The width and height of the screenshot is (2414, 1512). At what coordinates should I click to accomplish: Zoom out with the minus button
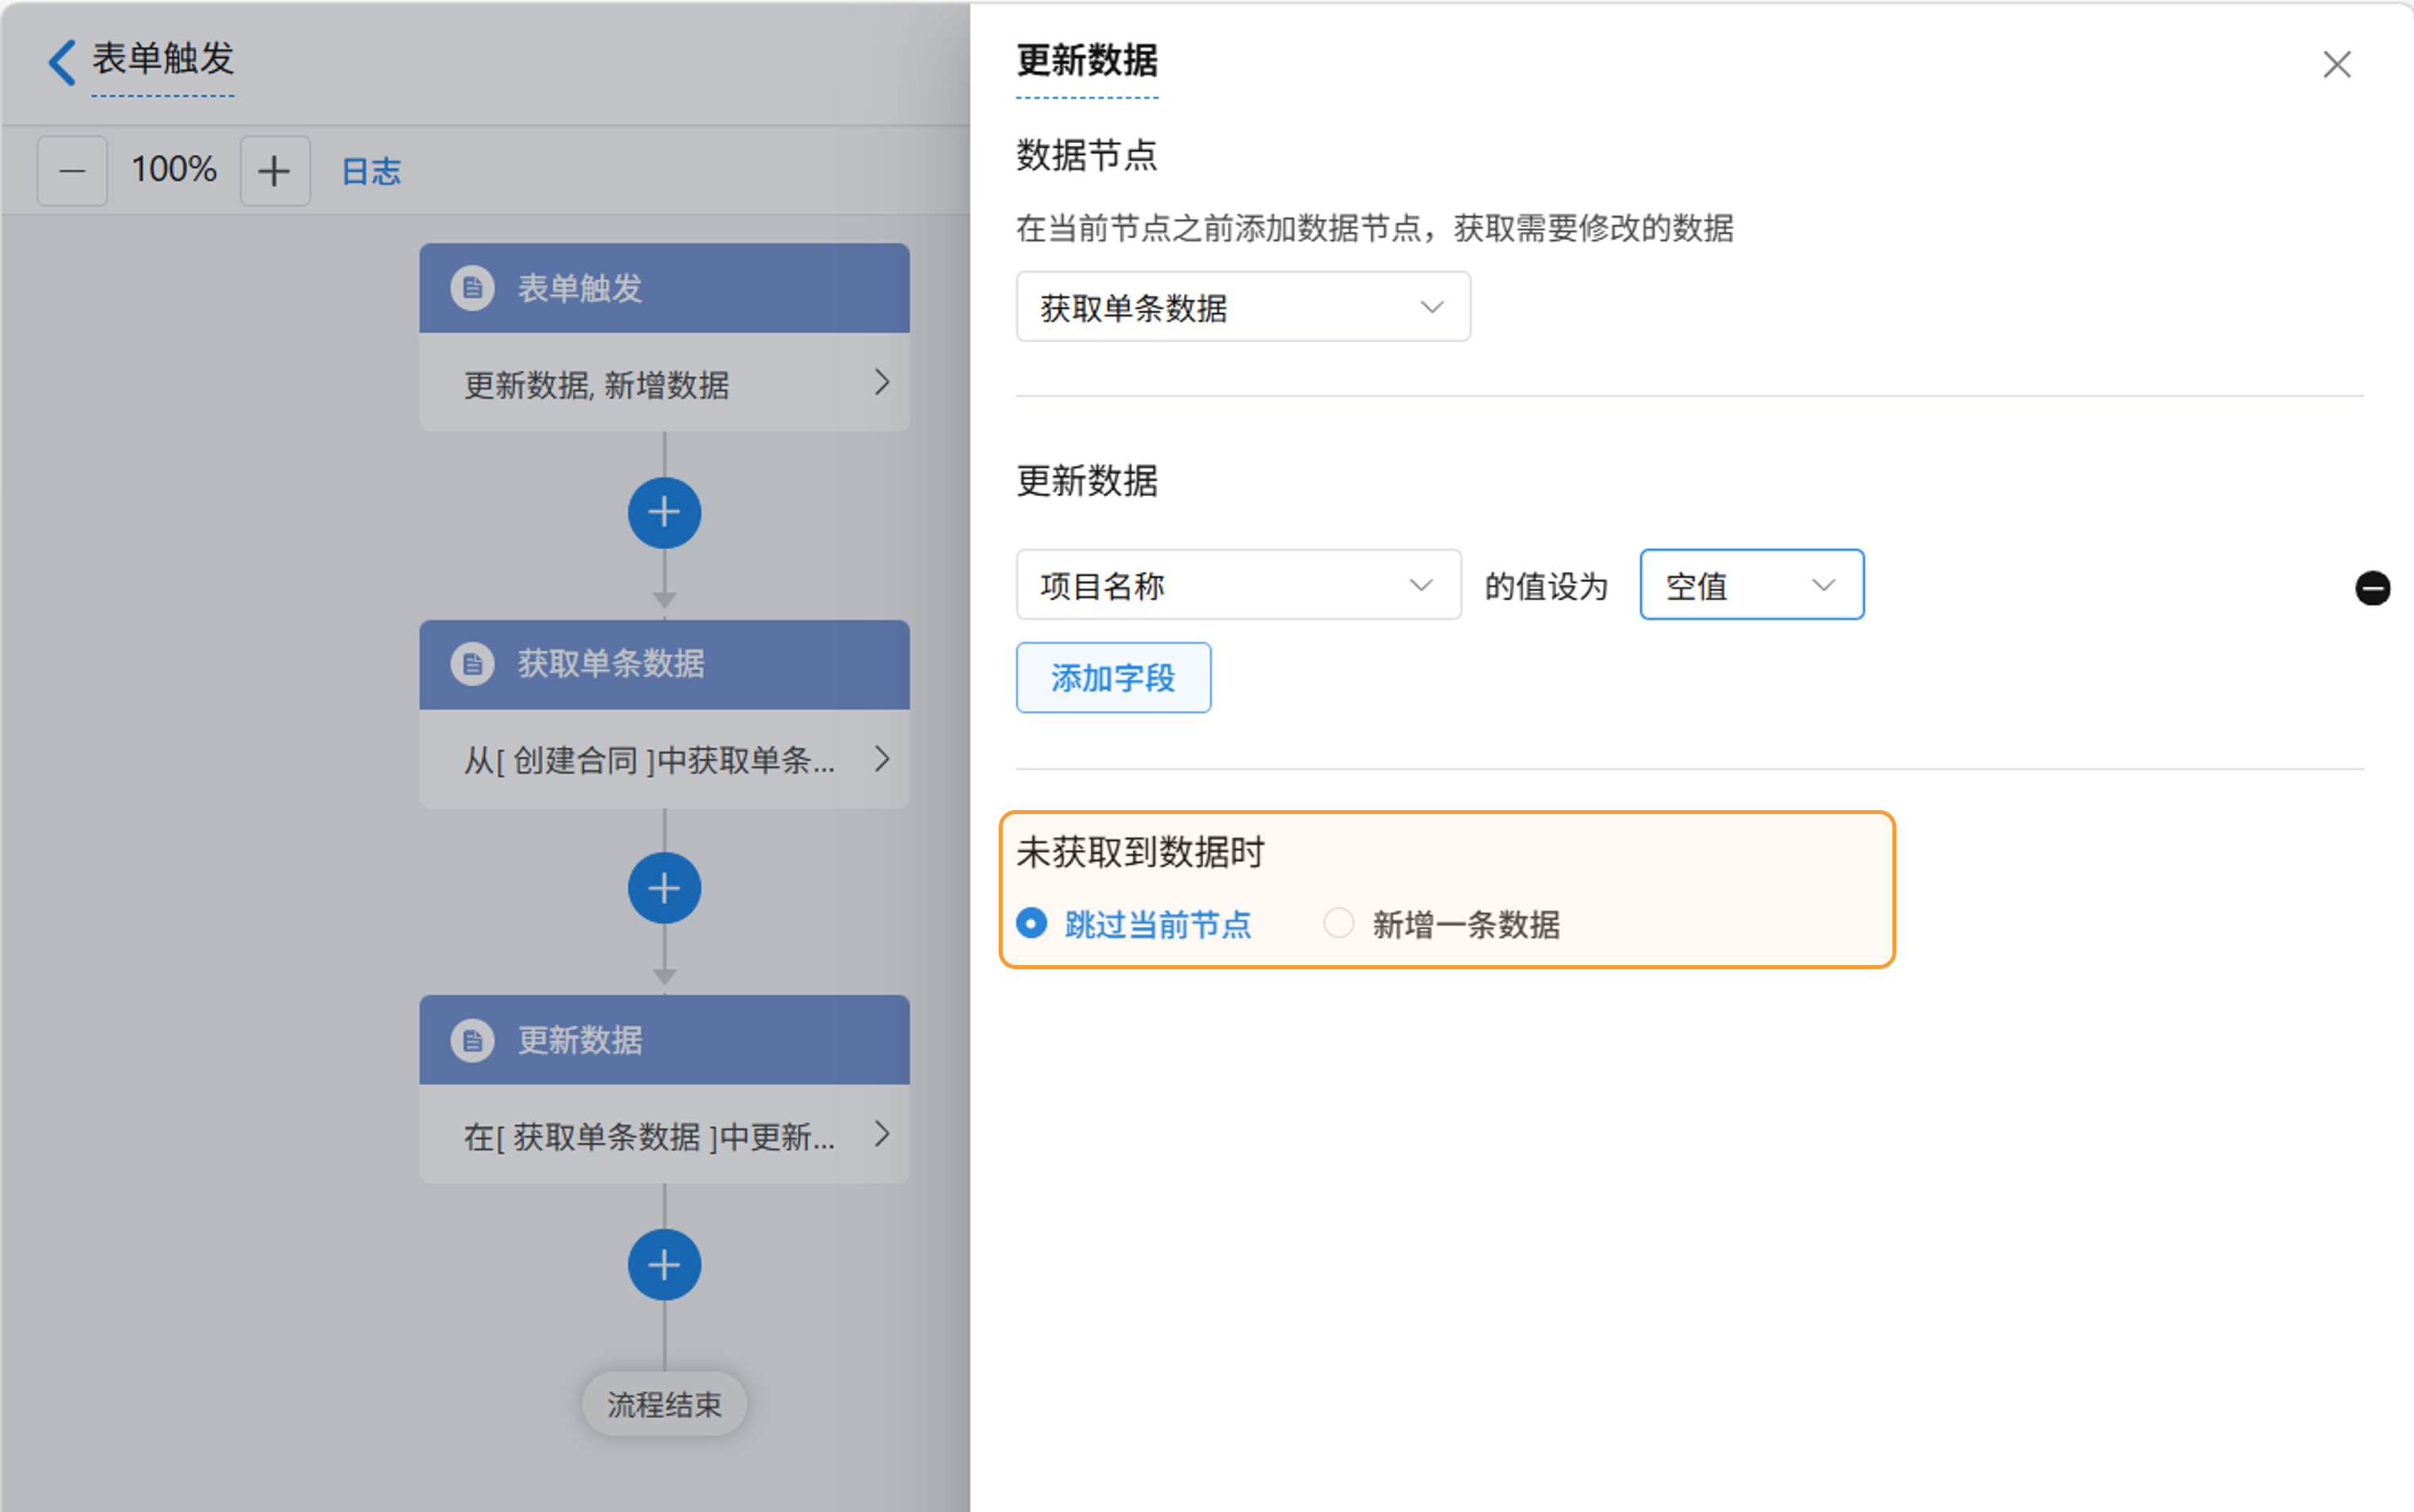click(x=72, y=171)
